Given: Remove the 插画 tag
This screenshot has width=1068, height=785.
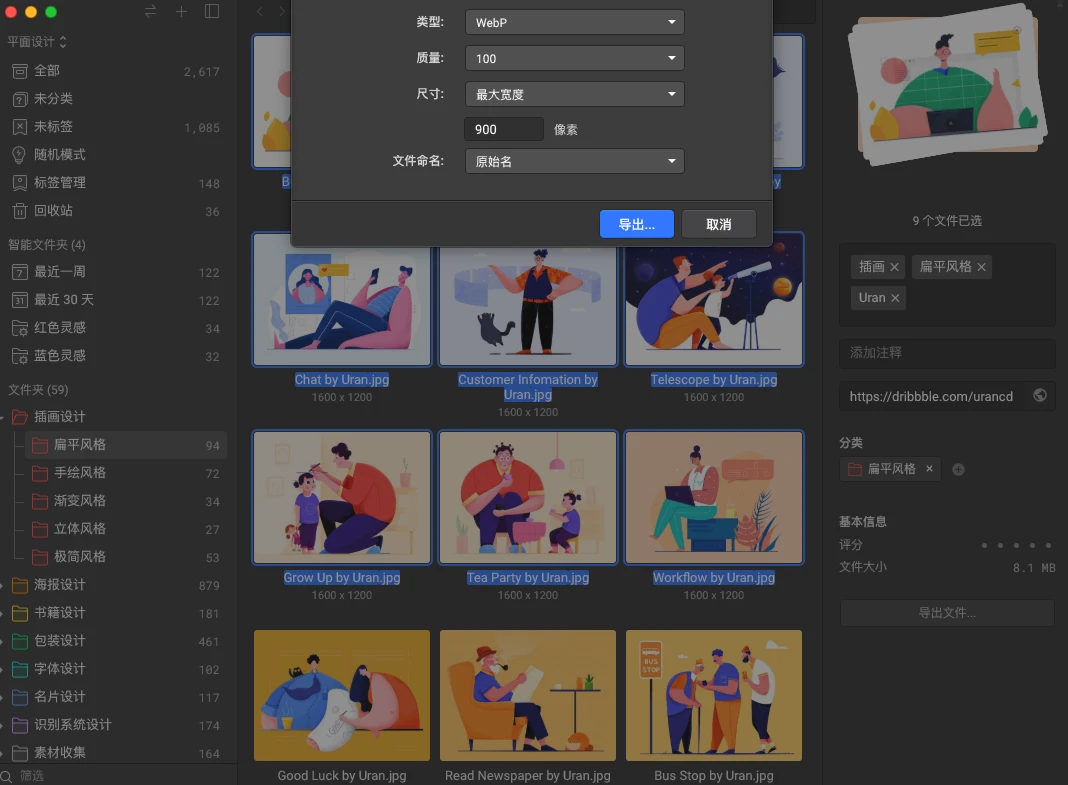Looking at the screenshot, I should coord(895,267).
